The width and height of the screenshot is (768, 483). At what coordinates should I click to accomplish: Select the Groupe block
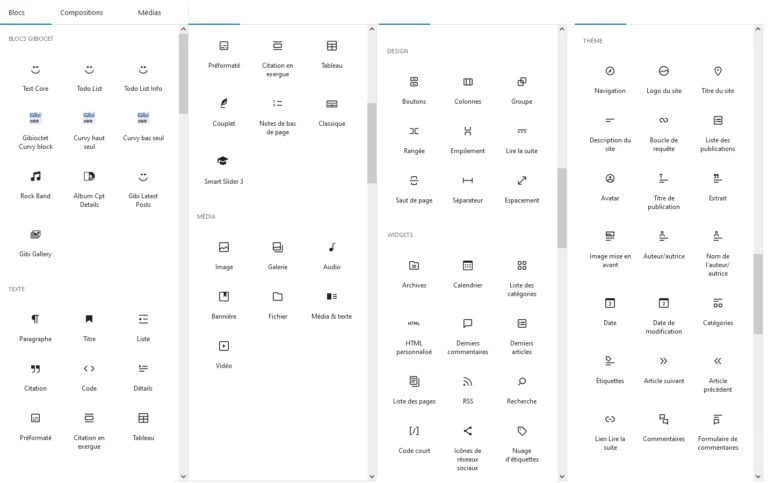522,91
